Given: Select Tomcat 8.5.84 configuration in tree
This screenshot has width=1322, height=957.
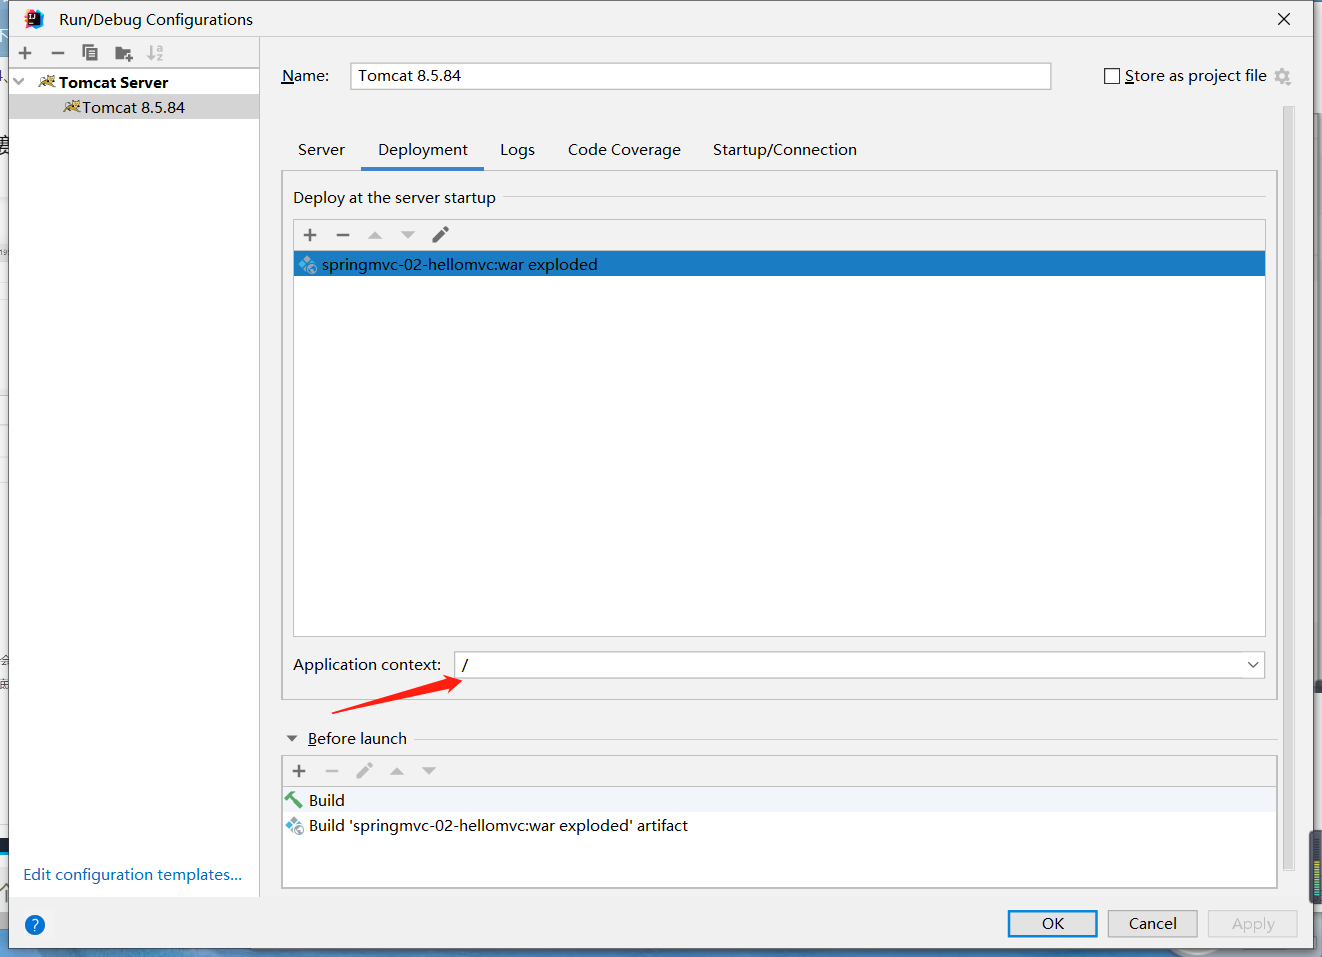Looking at the screenshot, I should (x=134, y=107).
